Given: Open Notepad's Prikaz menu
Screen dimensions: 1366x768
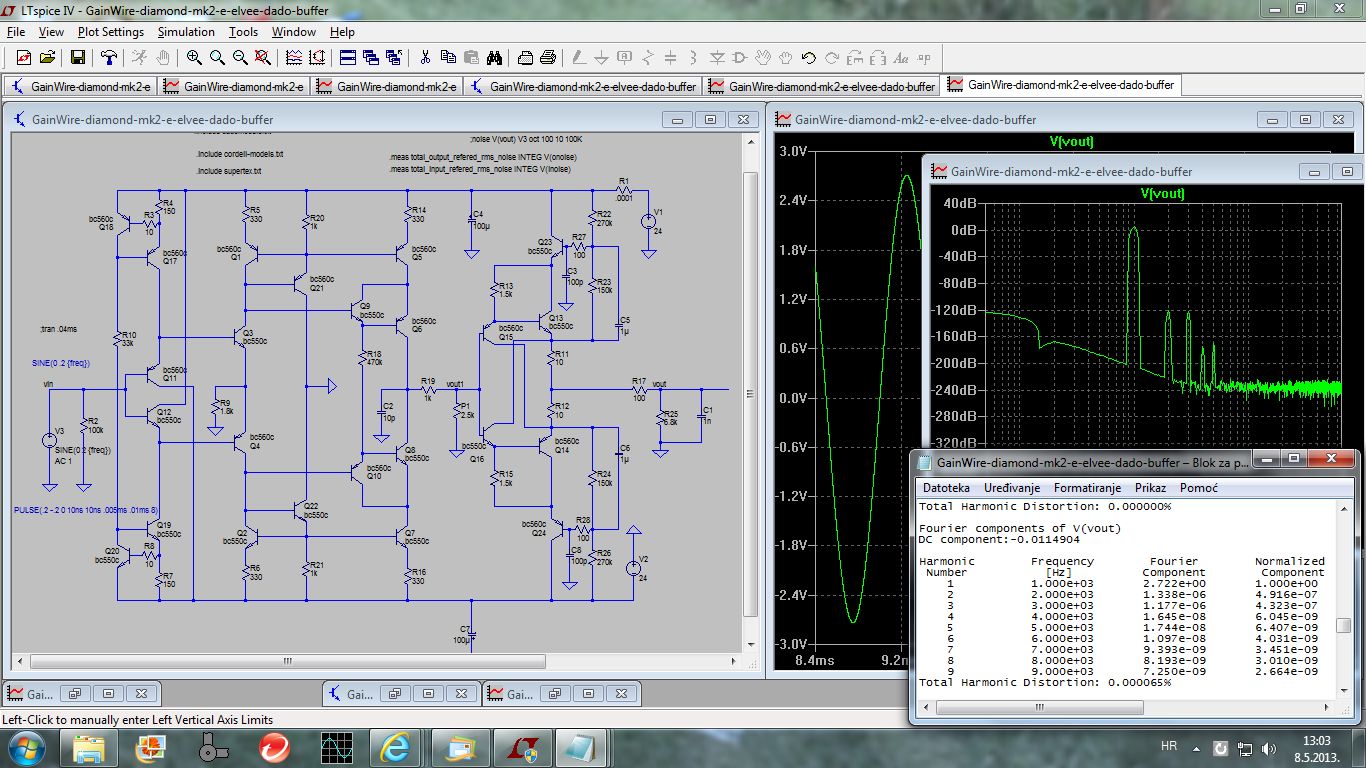Looking at the screenshot, I should [1152, 488].
